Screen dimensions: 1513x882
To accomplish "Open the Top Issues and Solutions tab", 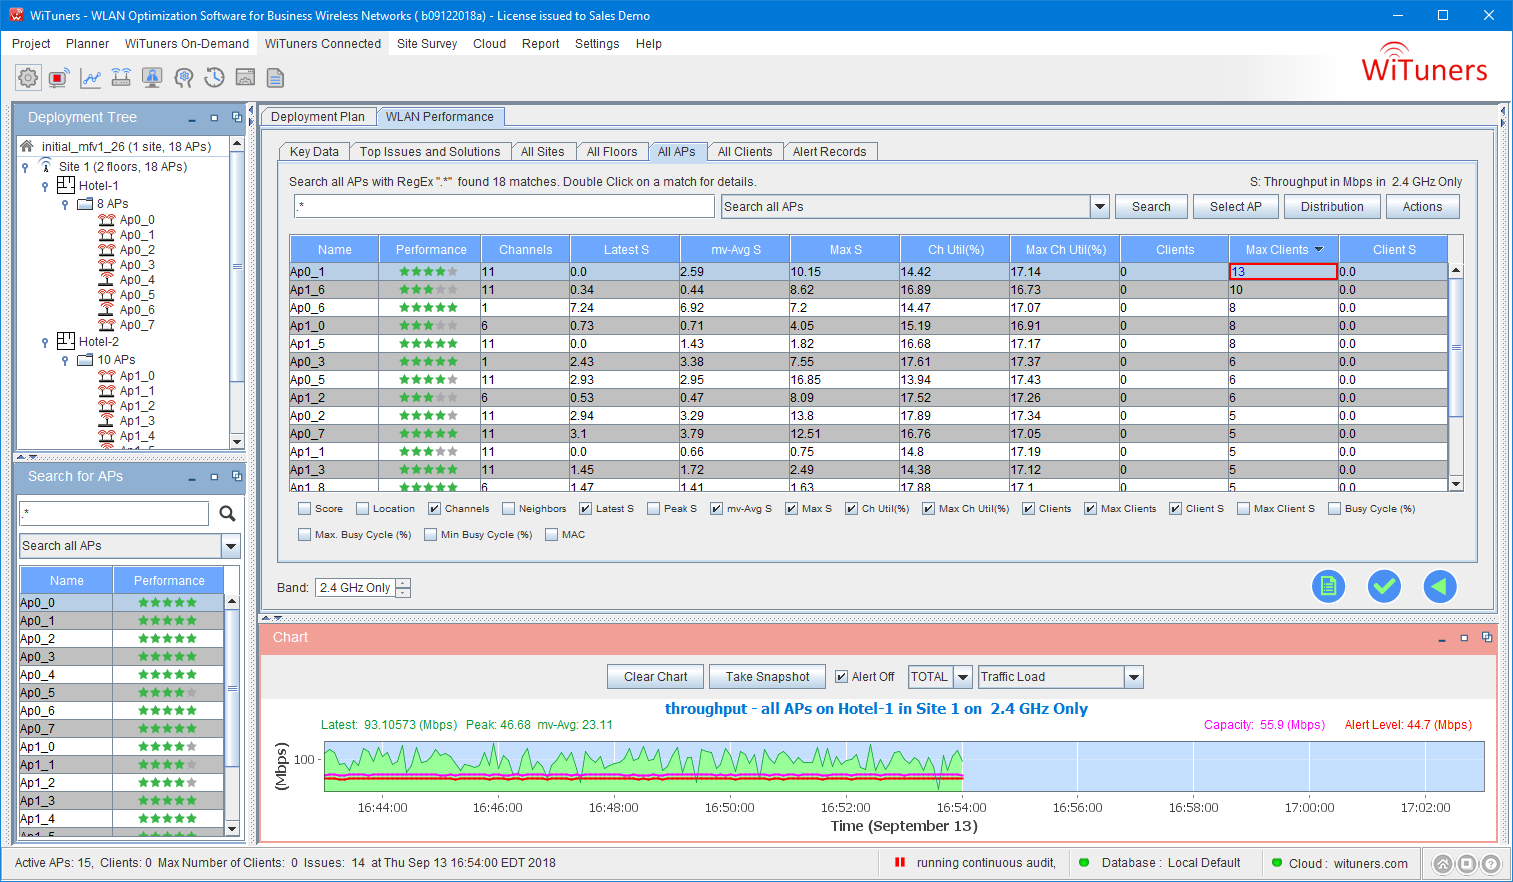I will [x=430, y=152].
